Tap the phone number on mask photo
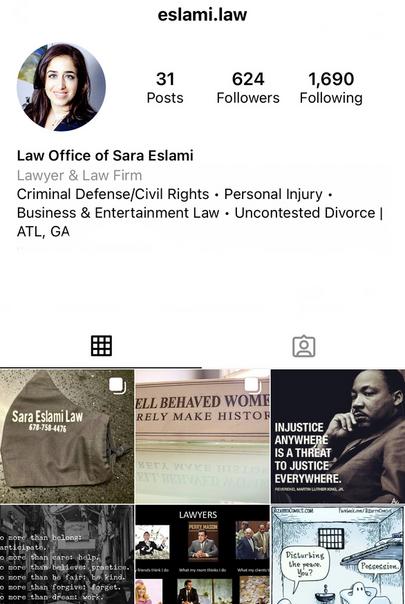The height and width of the screenshot is (604, 405). pyautogui.click(x=47, y=428)
